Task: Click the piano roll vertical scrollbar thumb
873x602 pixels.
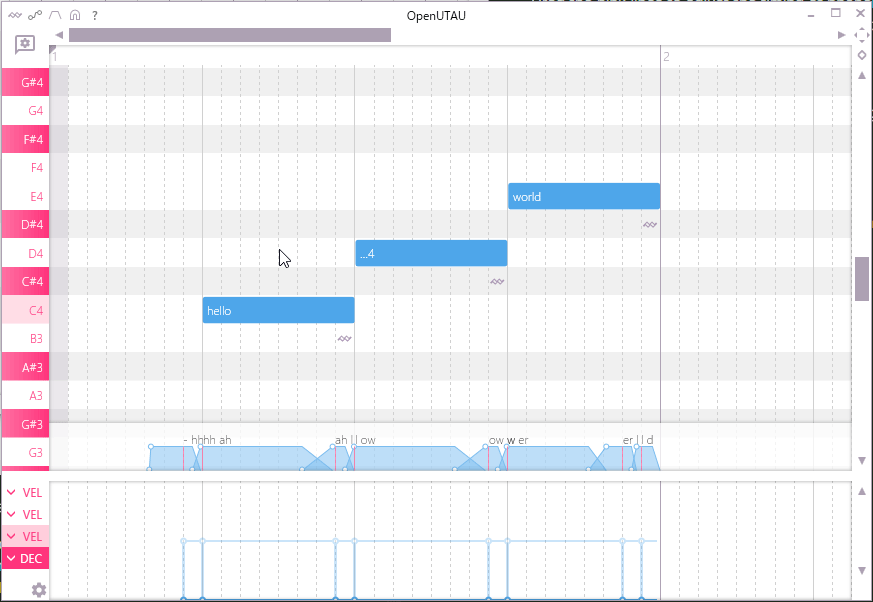Action: point(861,278)
